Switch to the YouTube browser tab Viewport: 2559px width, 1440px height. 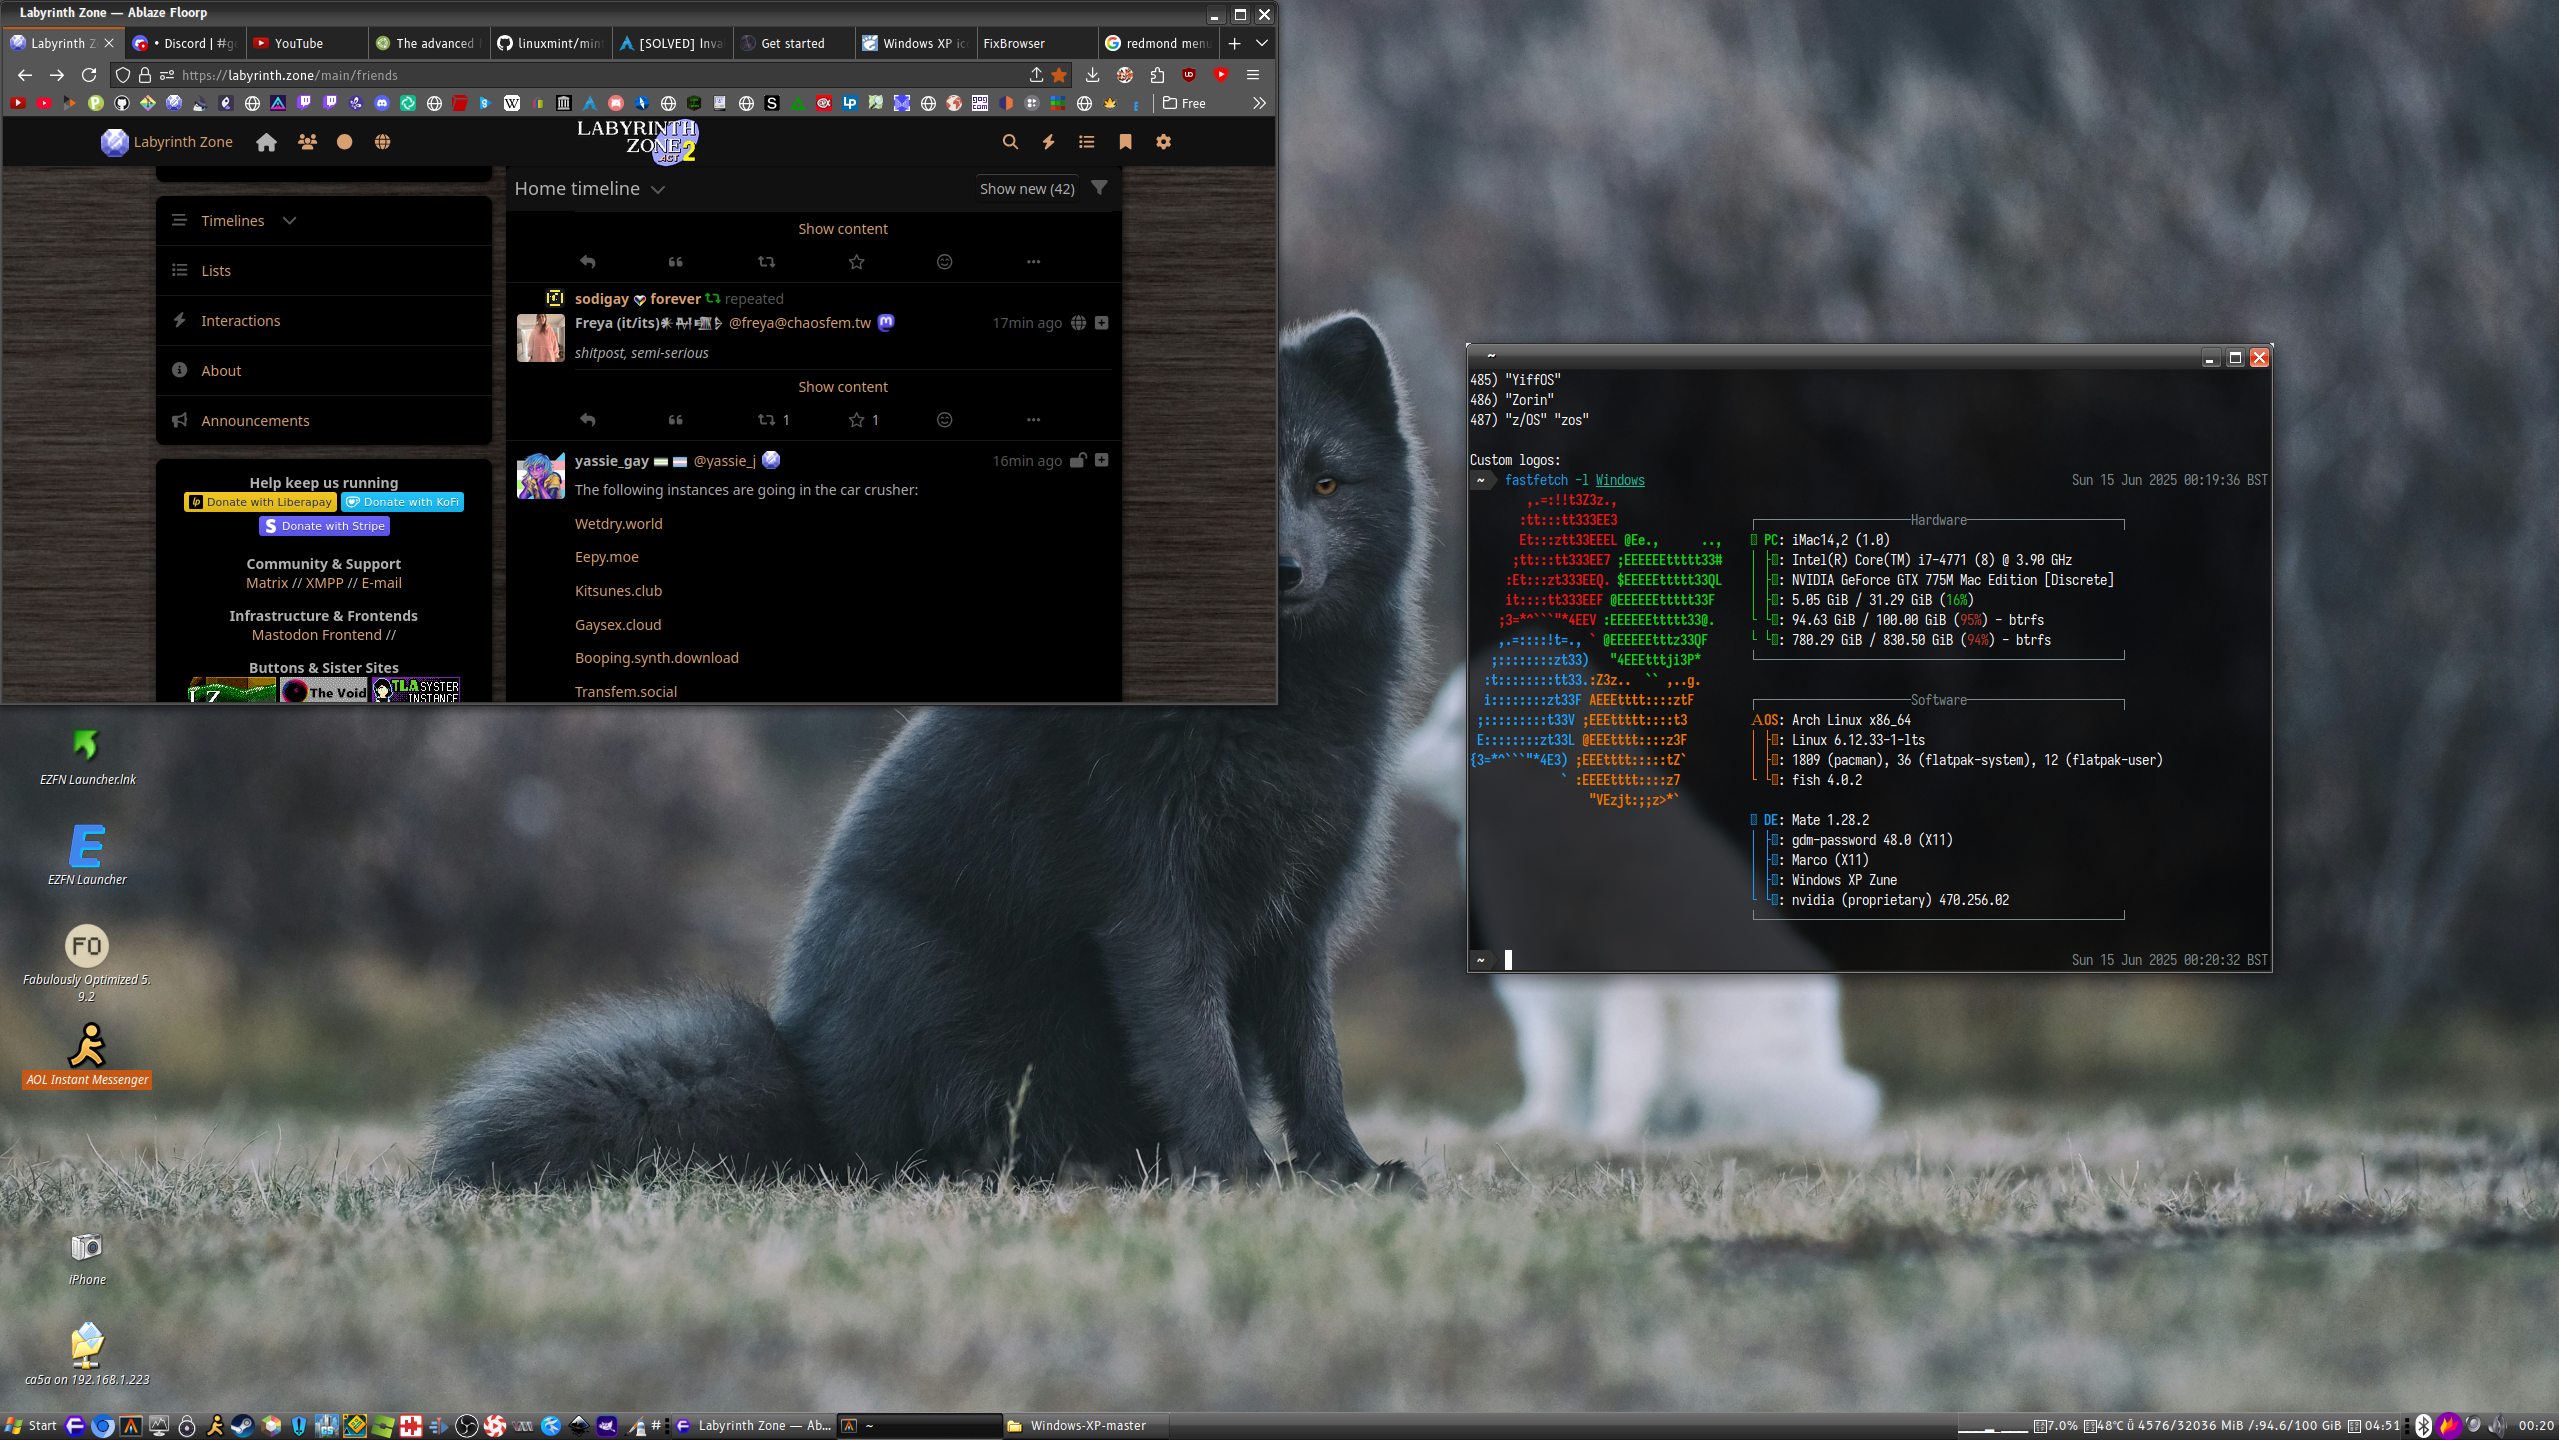pos(299,43)
